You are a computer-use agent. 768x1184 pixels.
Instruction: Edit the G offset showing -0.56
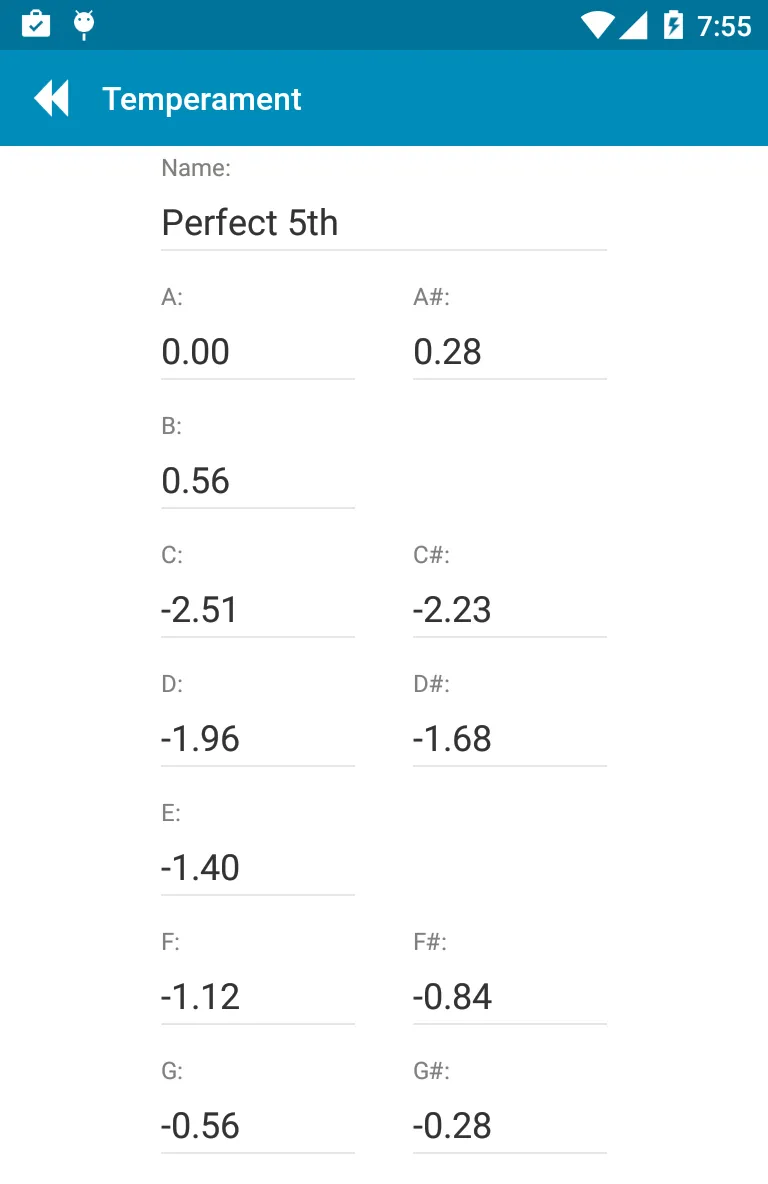[257, 1126]
